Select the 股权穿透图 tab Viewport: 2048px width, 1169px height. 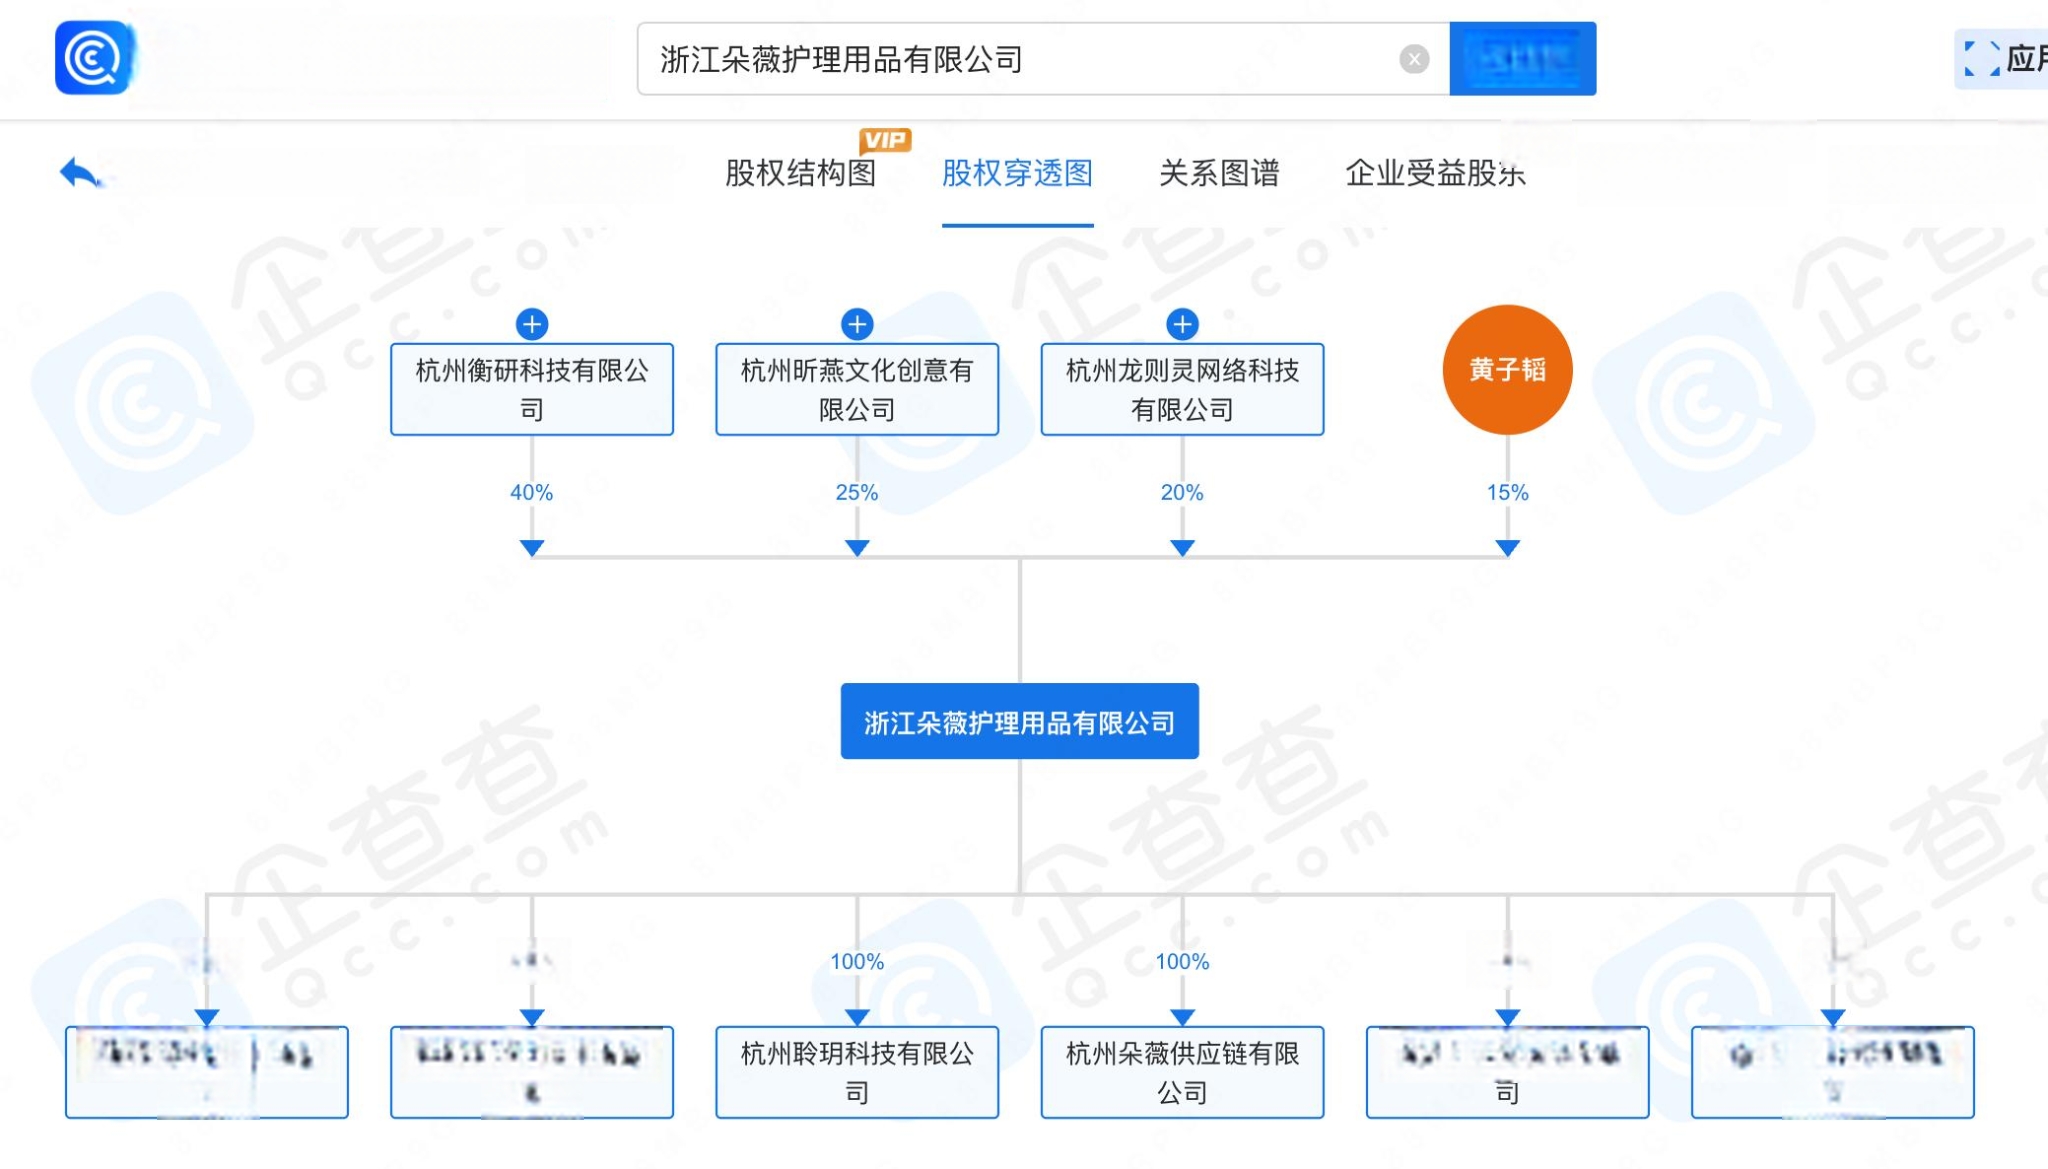pyautogui.click(x=1017, y=173)
